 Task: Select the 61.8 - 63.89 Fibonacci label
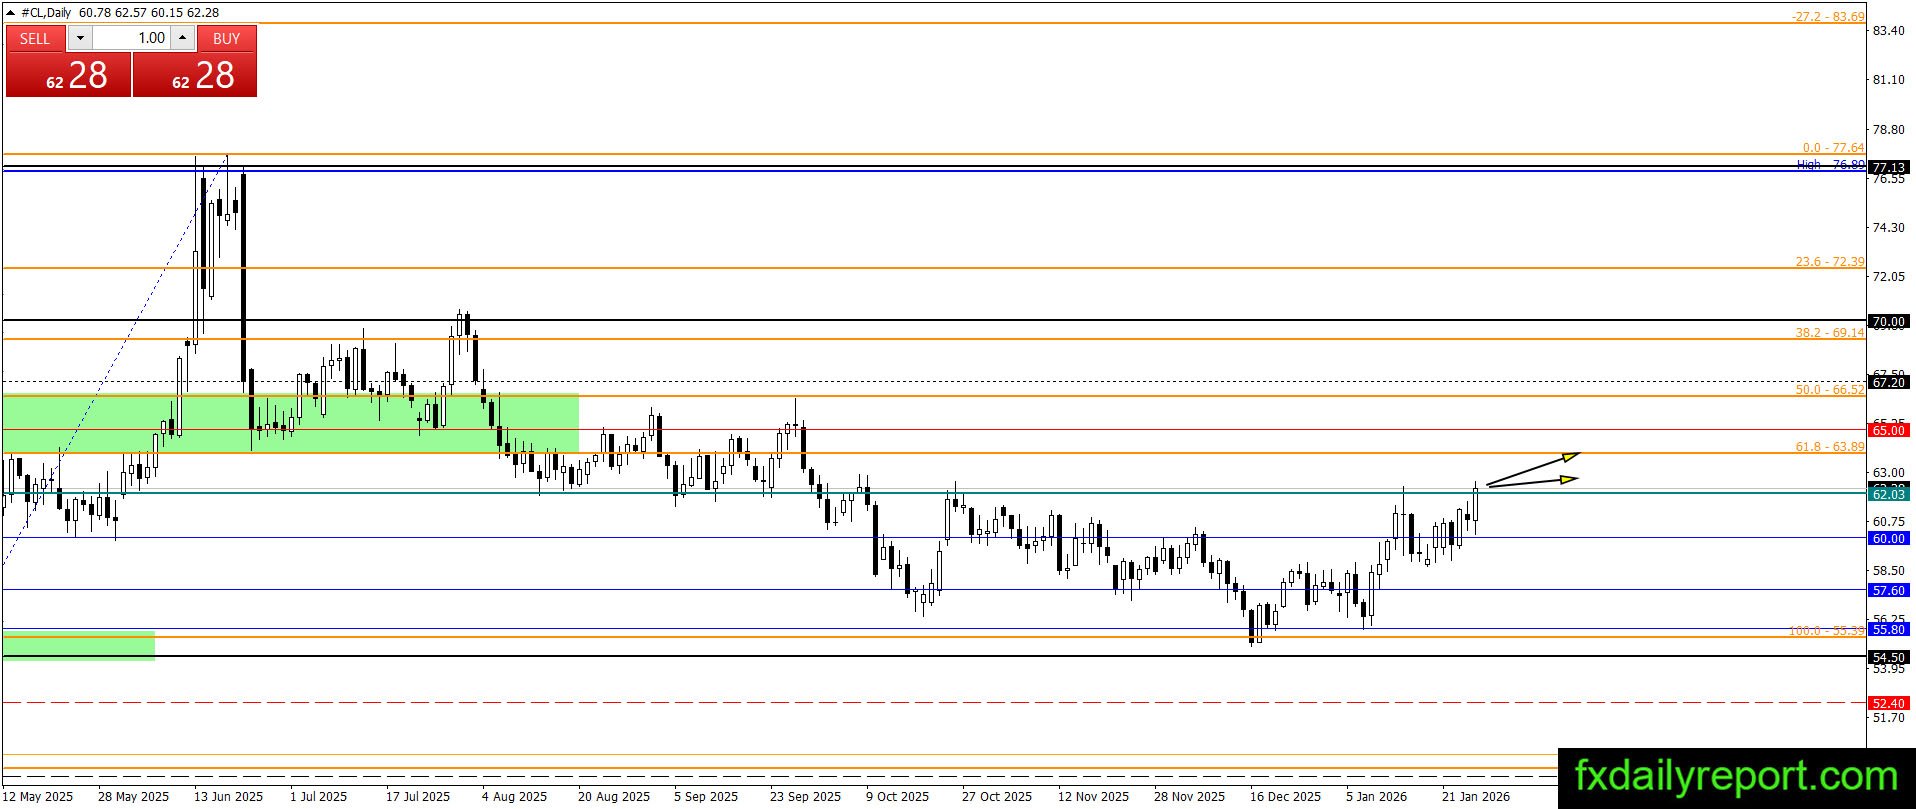click(x=1830, y=446)
